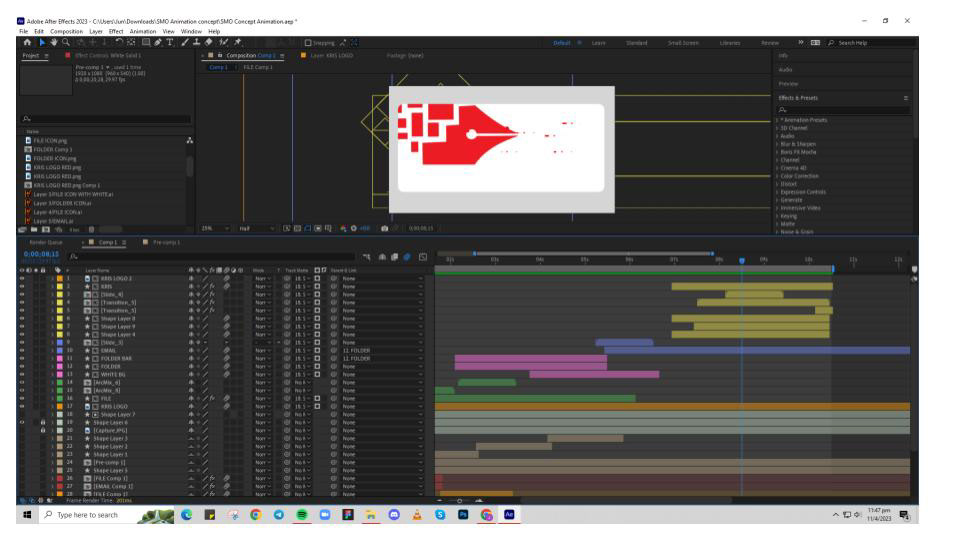Expand the Animation Presets folder
Viewport: 960px width, 540px height.
[x=778, y=120]
